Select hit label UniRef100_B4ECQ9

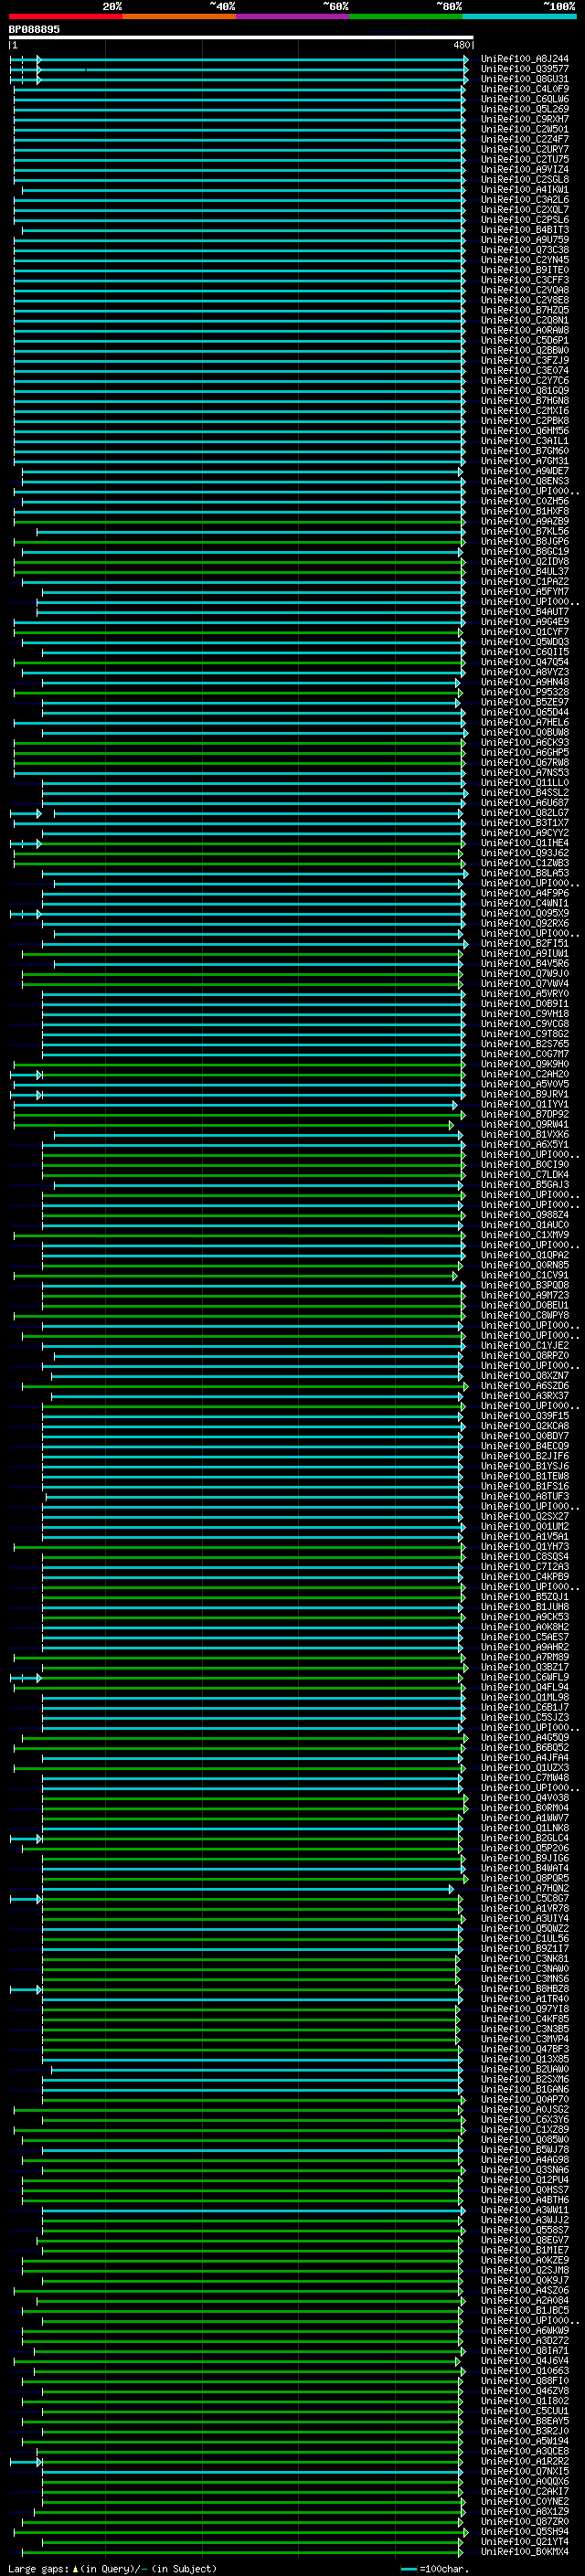click(x=525, y=1446)
